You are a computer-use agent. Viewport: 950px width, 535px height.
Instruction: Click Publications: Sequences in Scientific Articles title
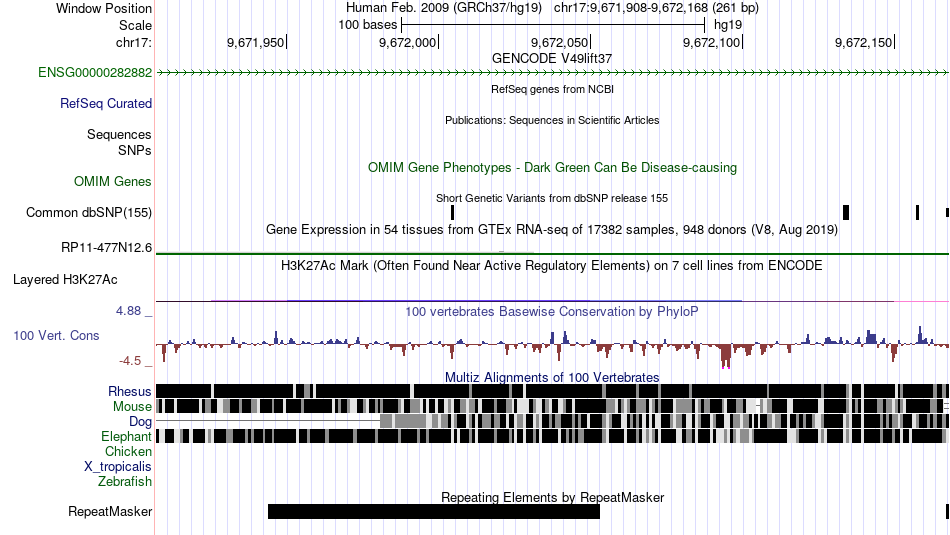tap(552, 121)
